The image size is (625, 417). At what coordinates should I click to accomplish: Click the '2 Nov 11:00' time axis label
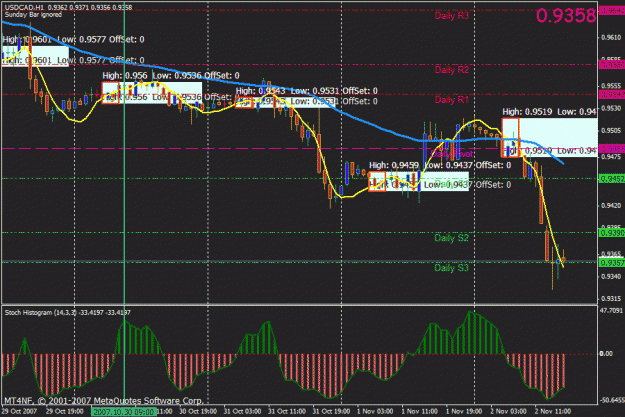point(553,411)
